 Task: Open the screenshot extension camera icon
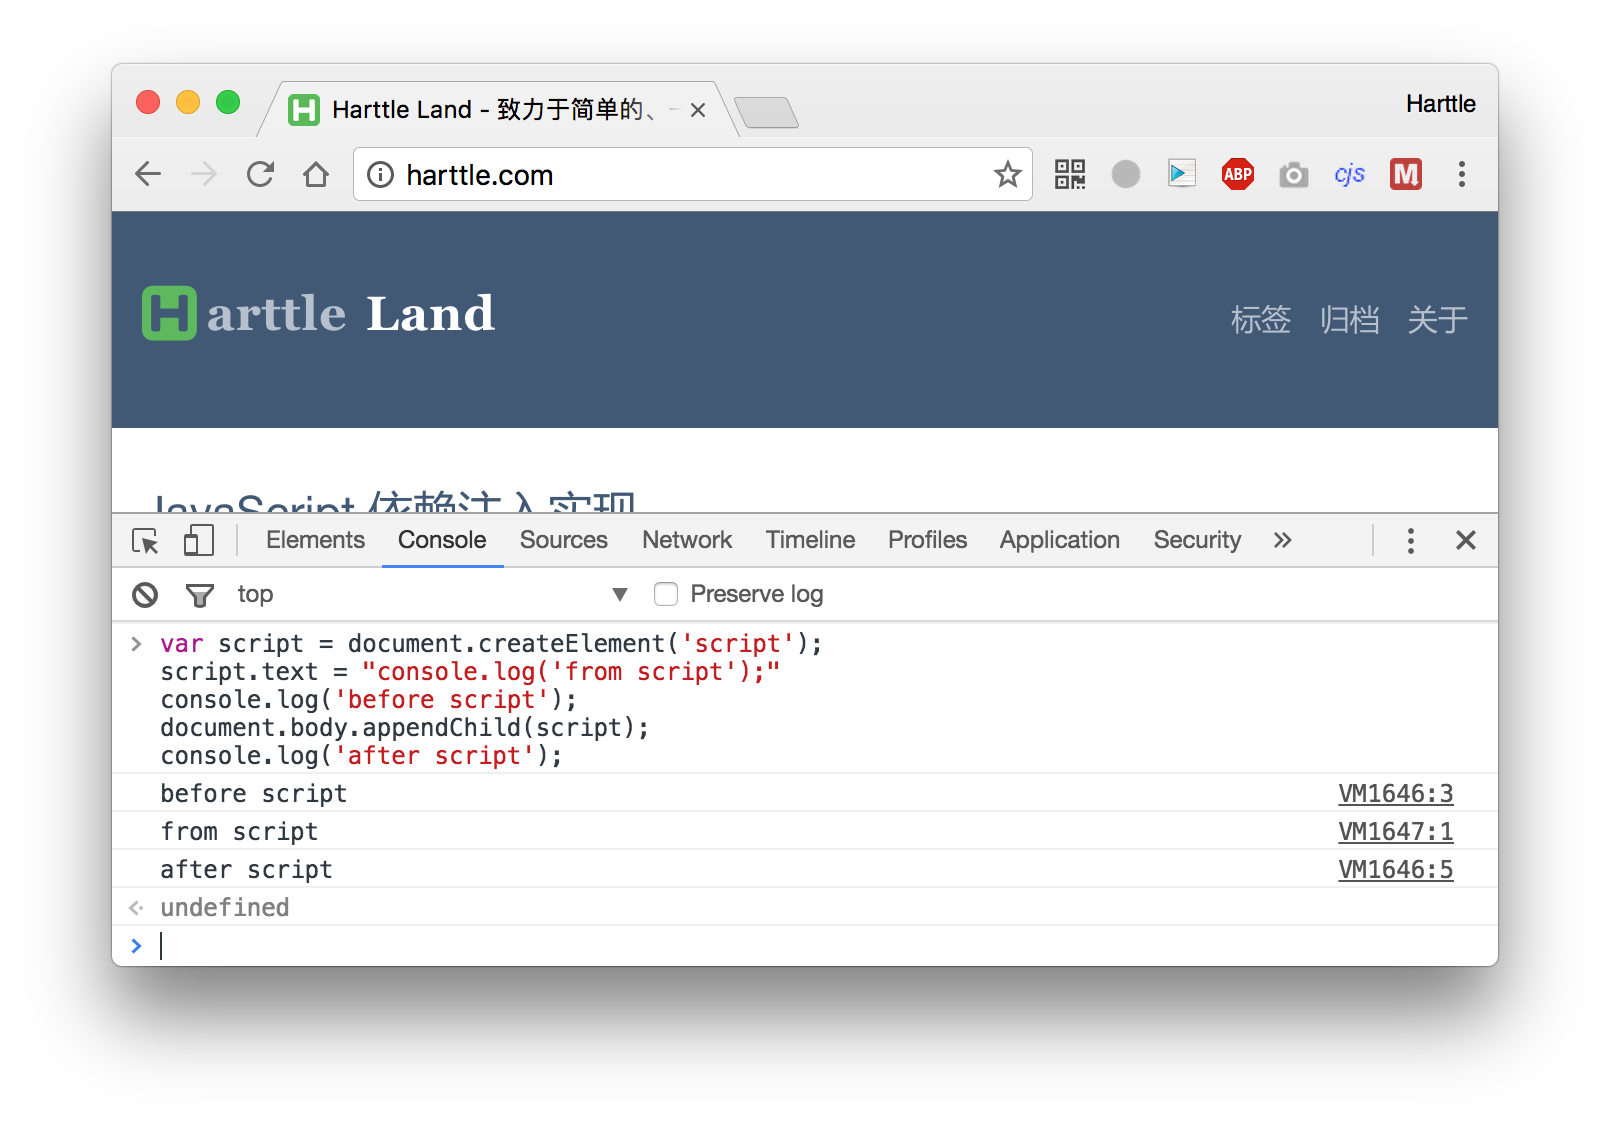1293,174
